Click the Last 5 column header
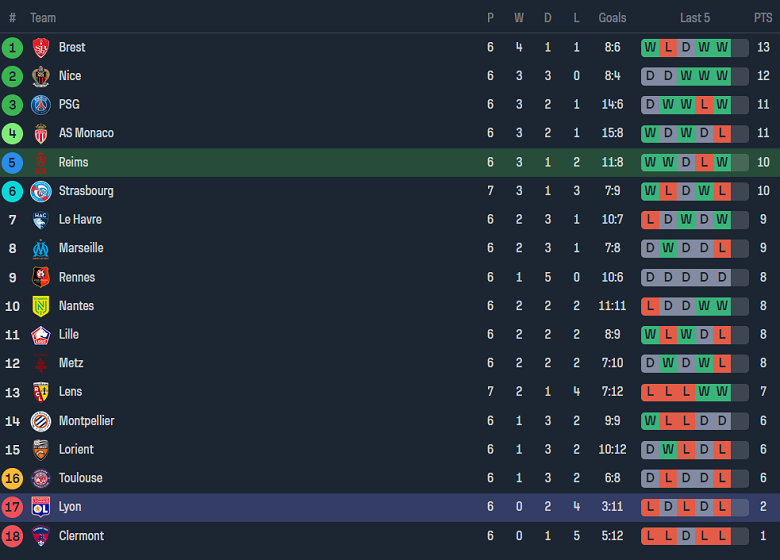Viewport: 780px width, 560px height. (x=695, y=18)
